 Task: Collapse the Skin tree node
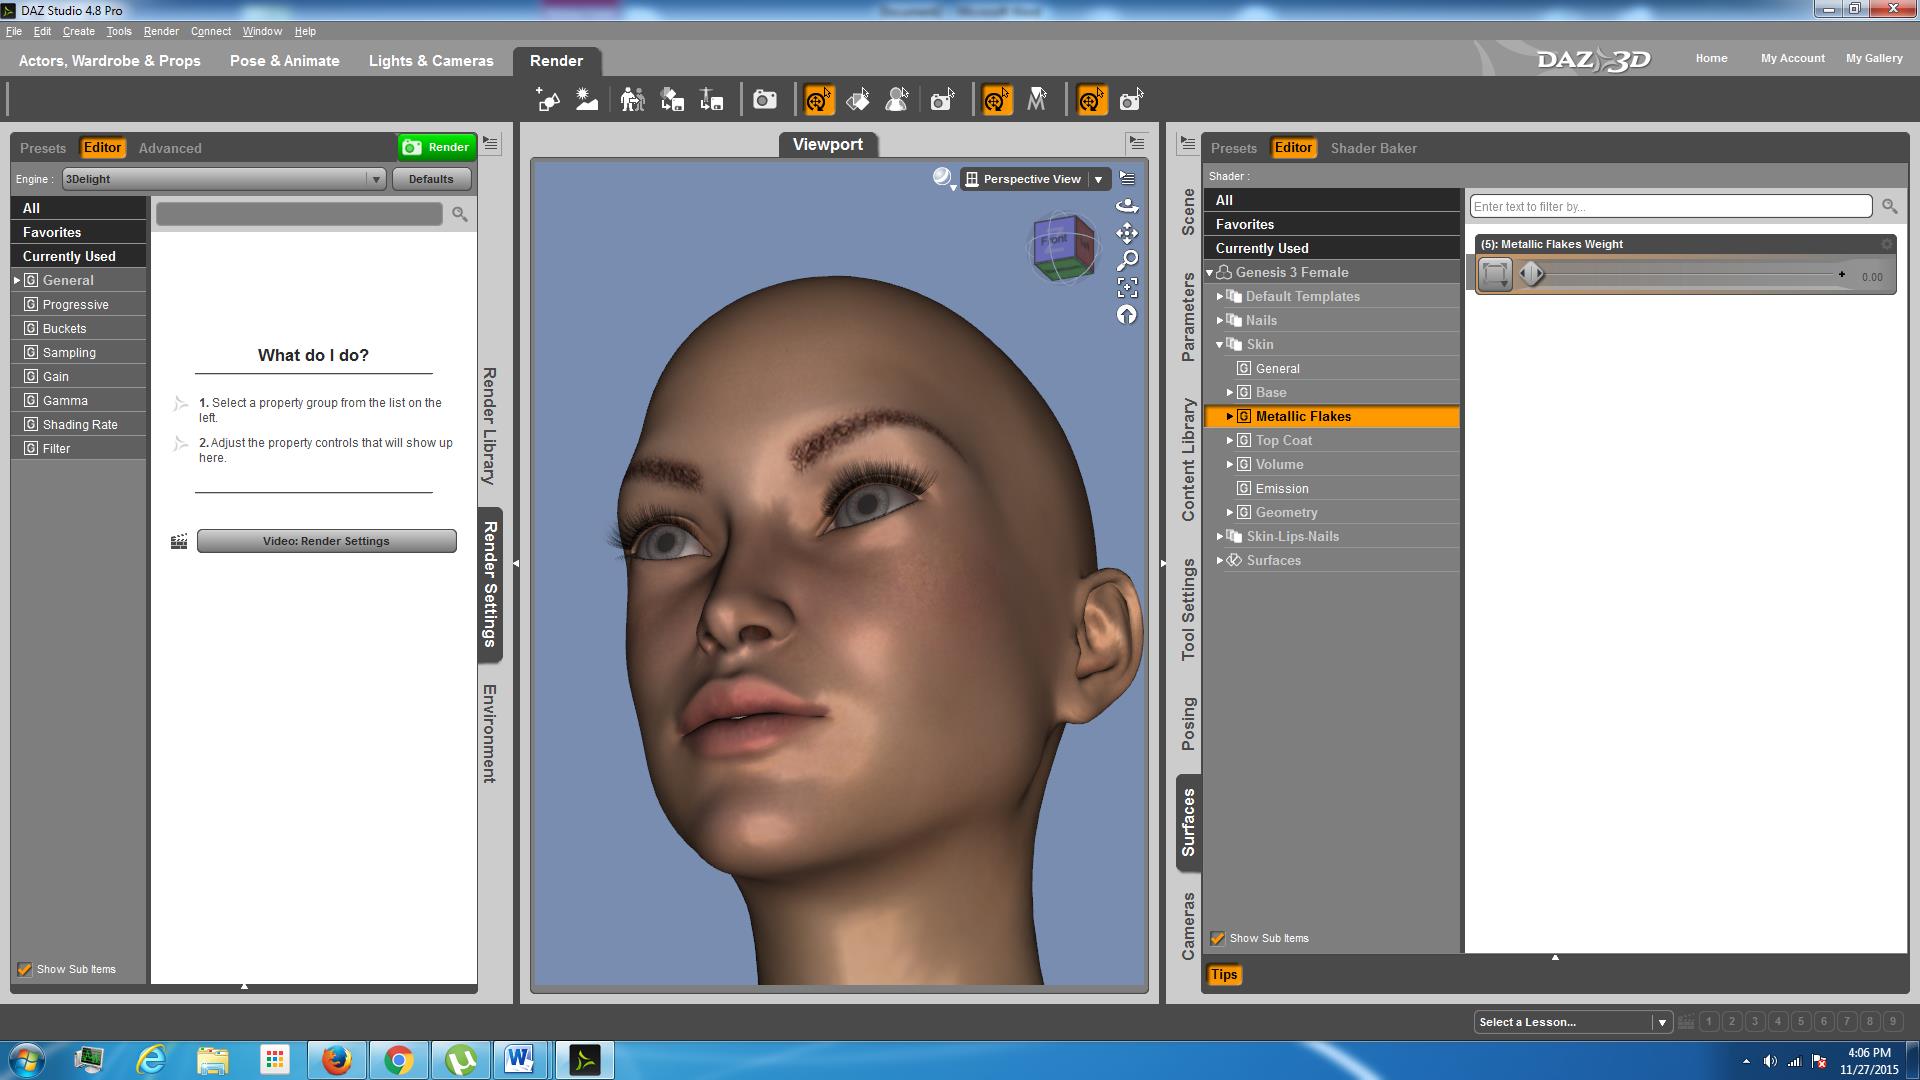1219,344
